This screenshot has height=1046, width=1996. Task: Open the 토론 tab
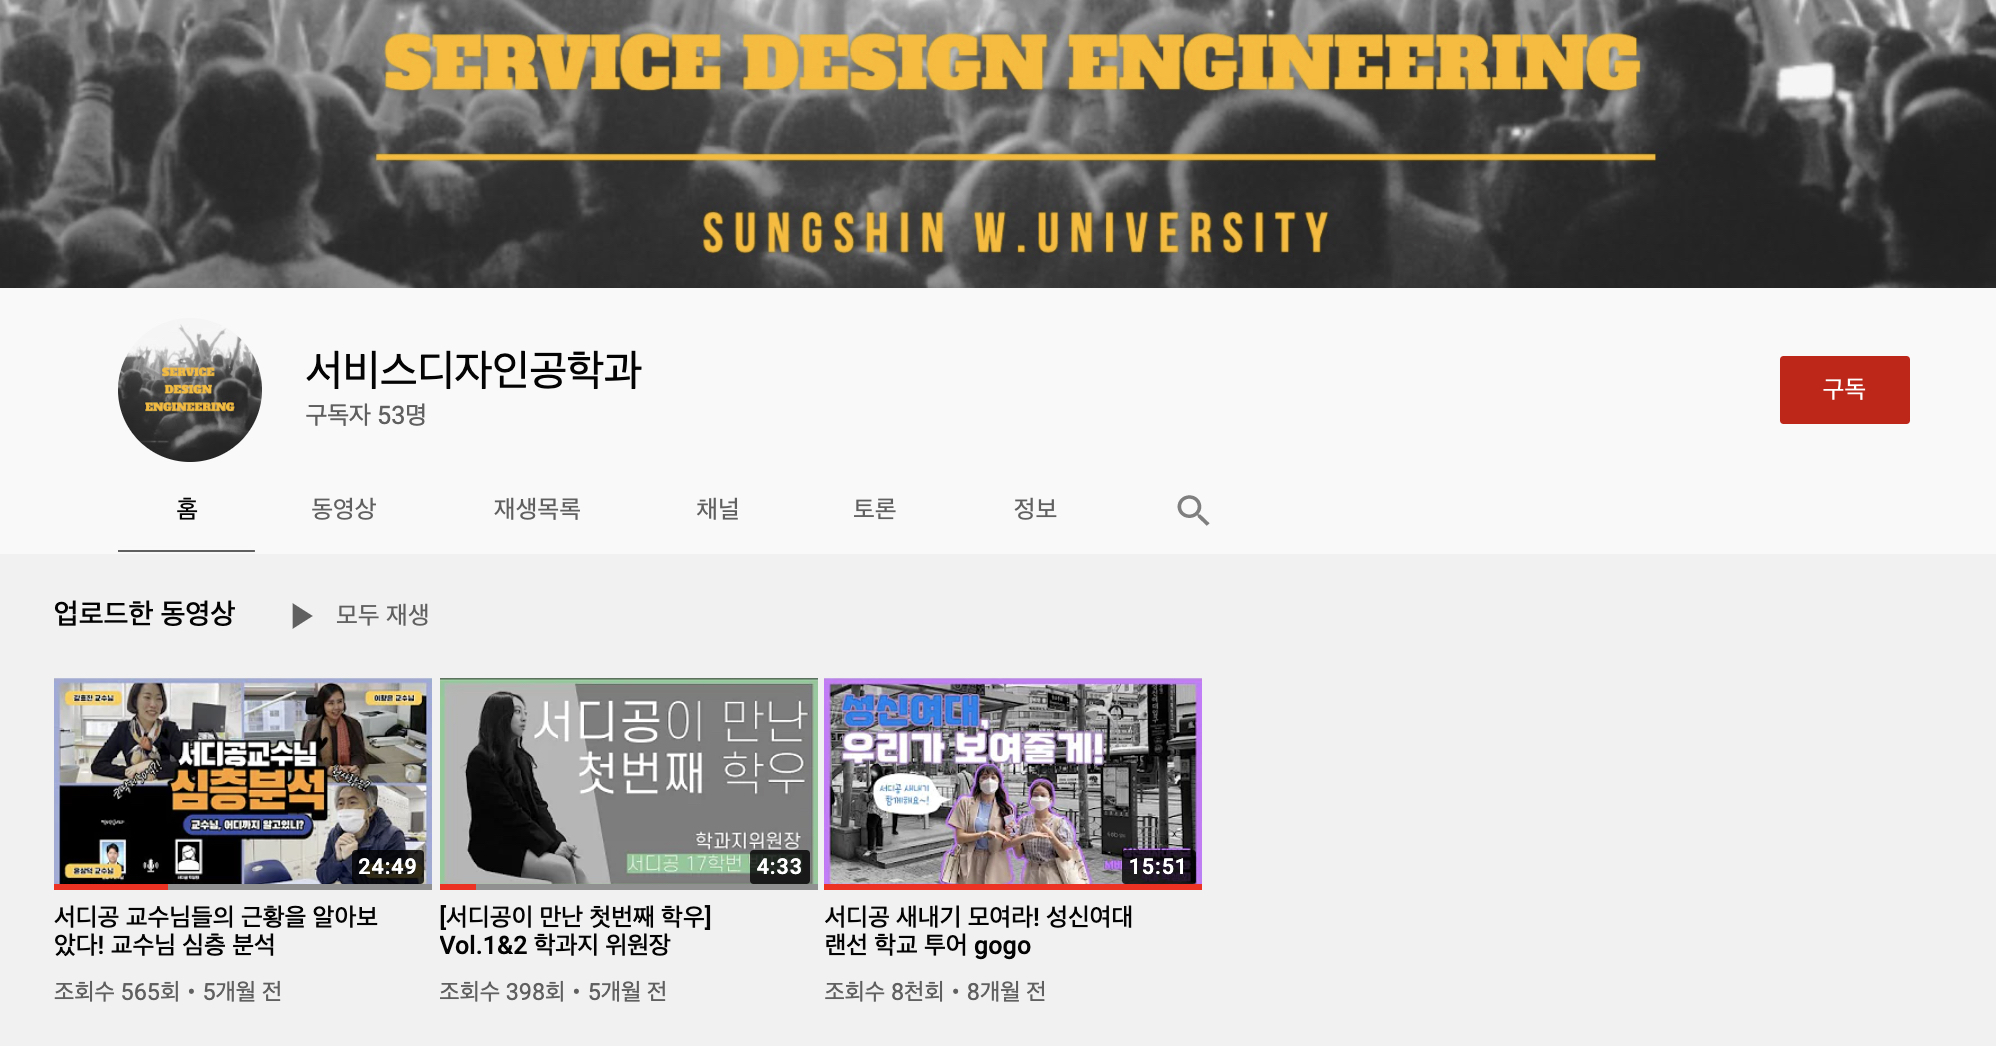click(874, 509)
